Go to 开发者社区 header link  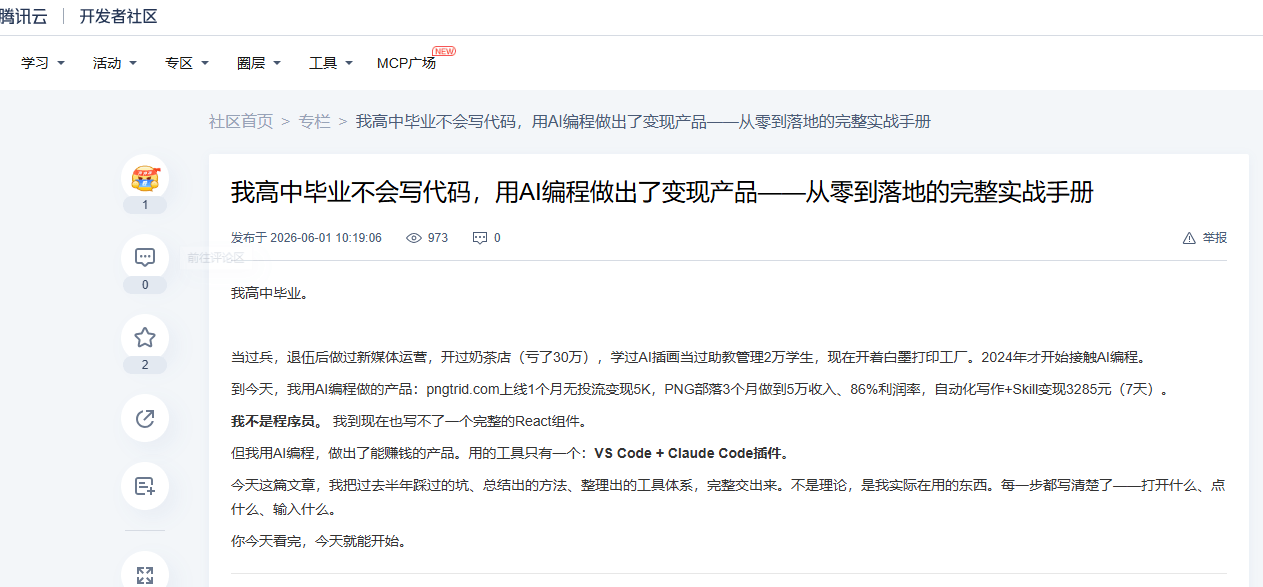pyautogui.click(x=118, y=17)
